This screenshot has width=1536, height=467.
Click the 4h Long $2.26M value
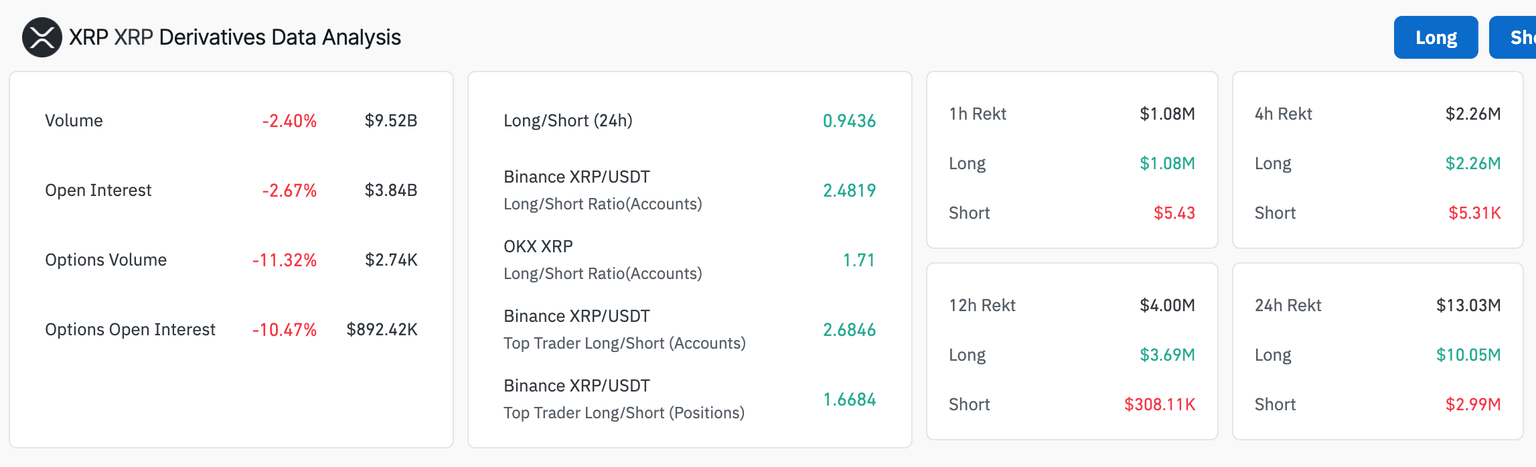pos(1473,164)
